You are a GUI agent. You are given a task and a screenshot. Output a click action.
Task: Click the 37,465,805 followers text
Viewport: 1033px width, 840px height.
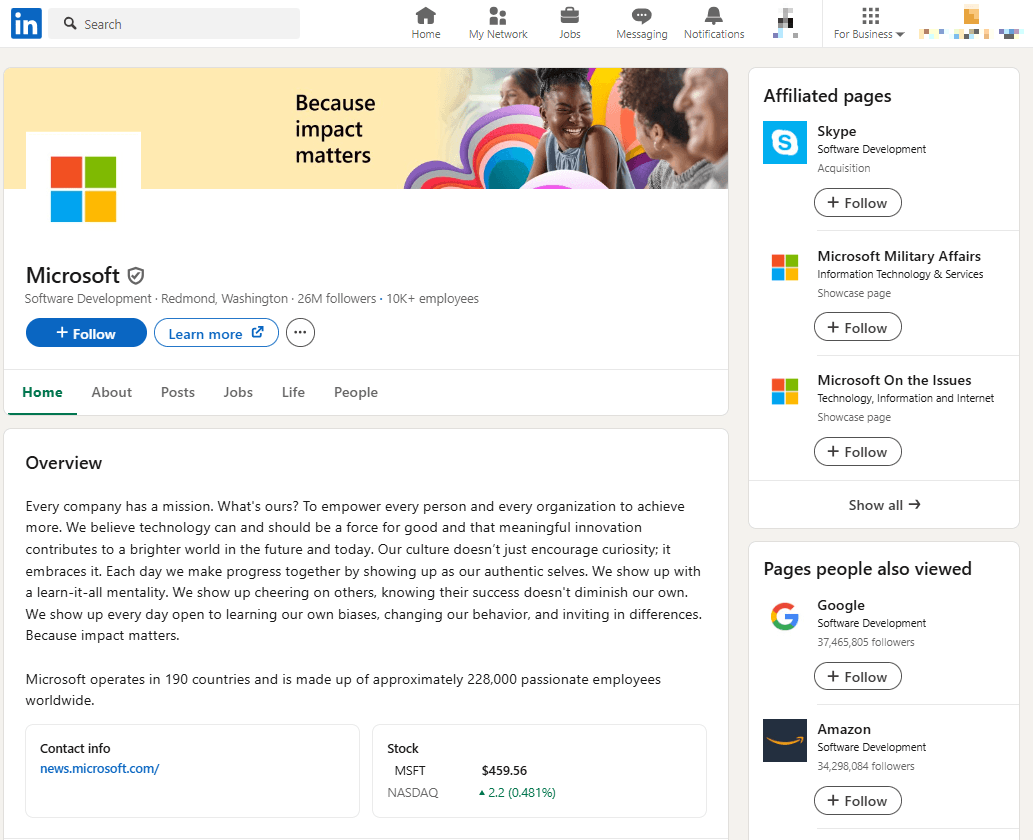(866, 642)
